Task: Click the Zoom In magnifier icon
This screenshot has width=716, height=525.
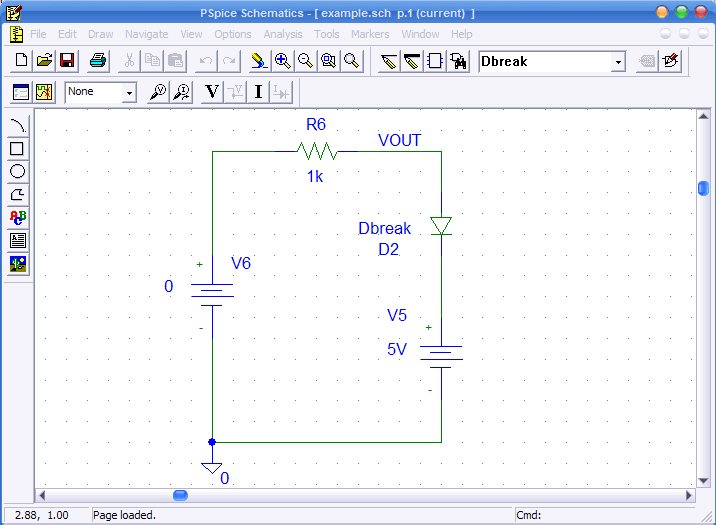Action: (283, 61)
